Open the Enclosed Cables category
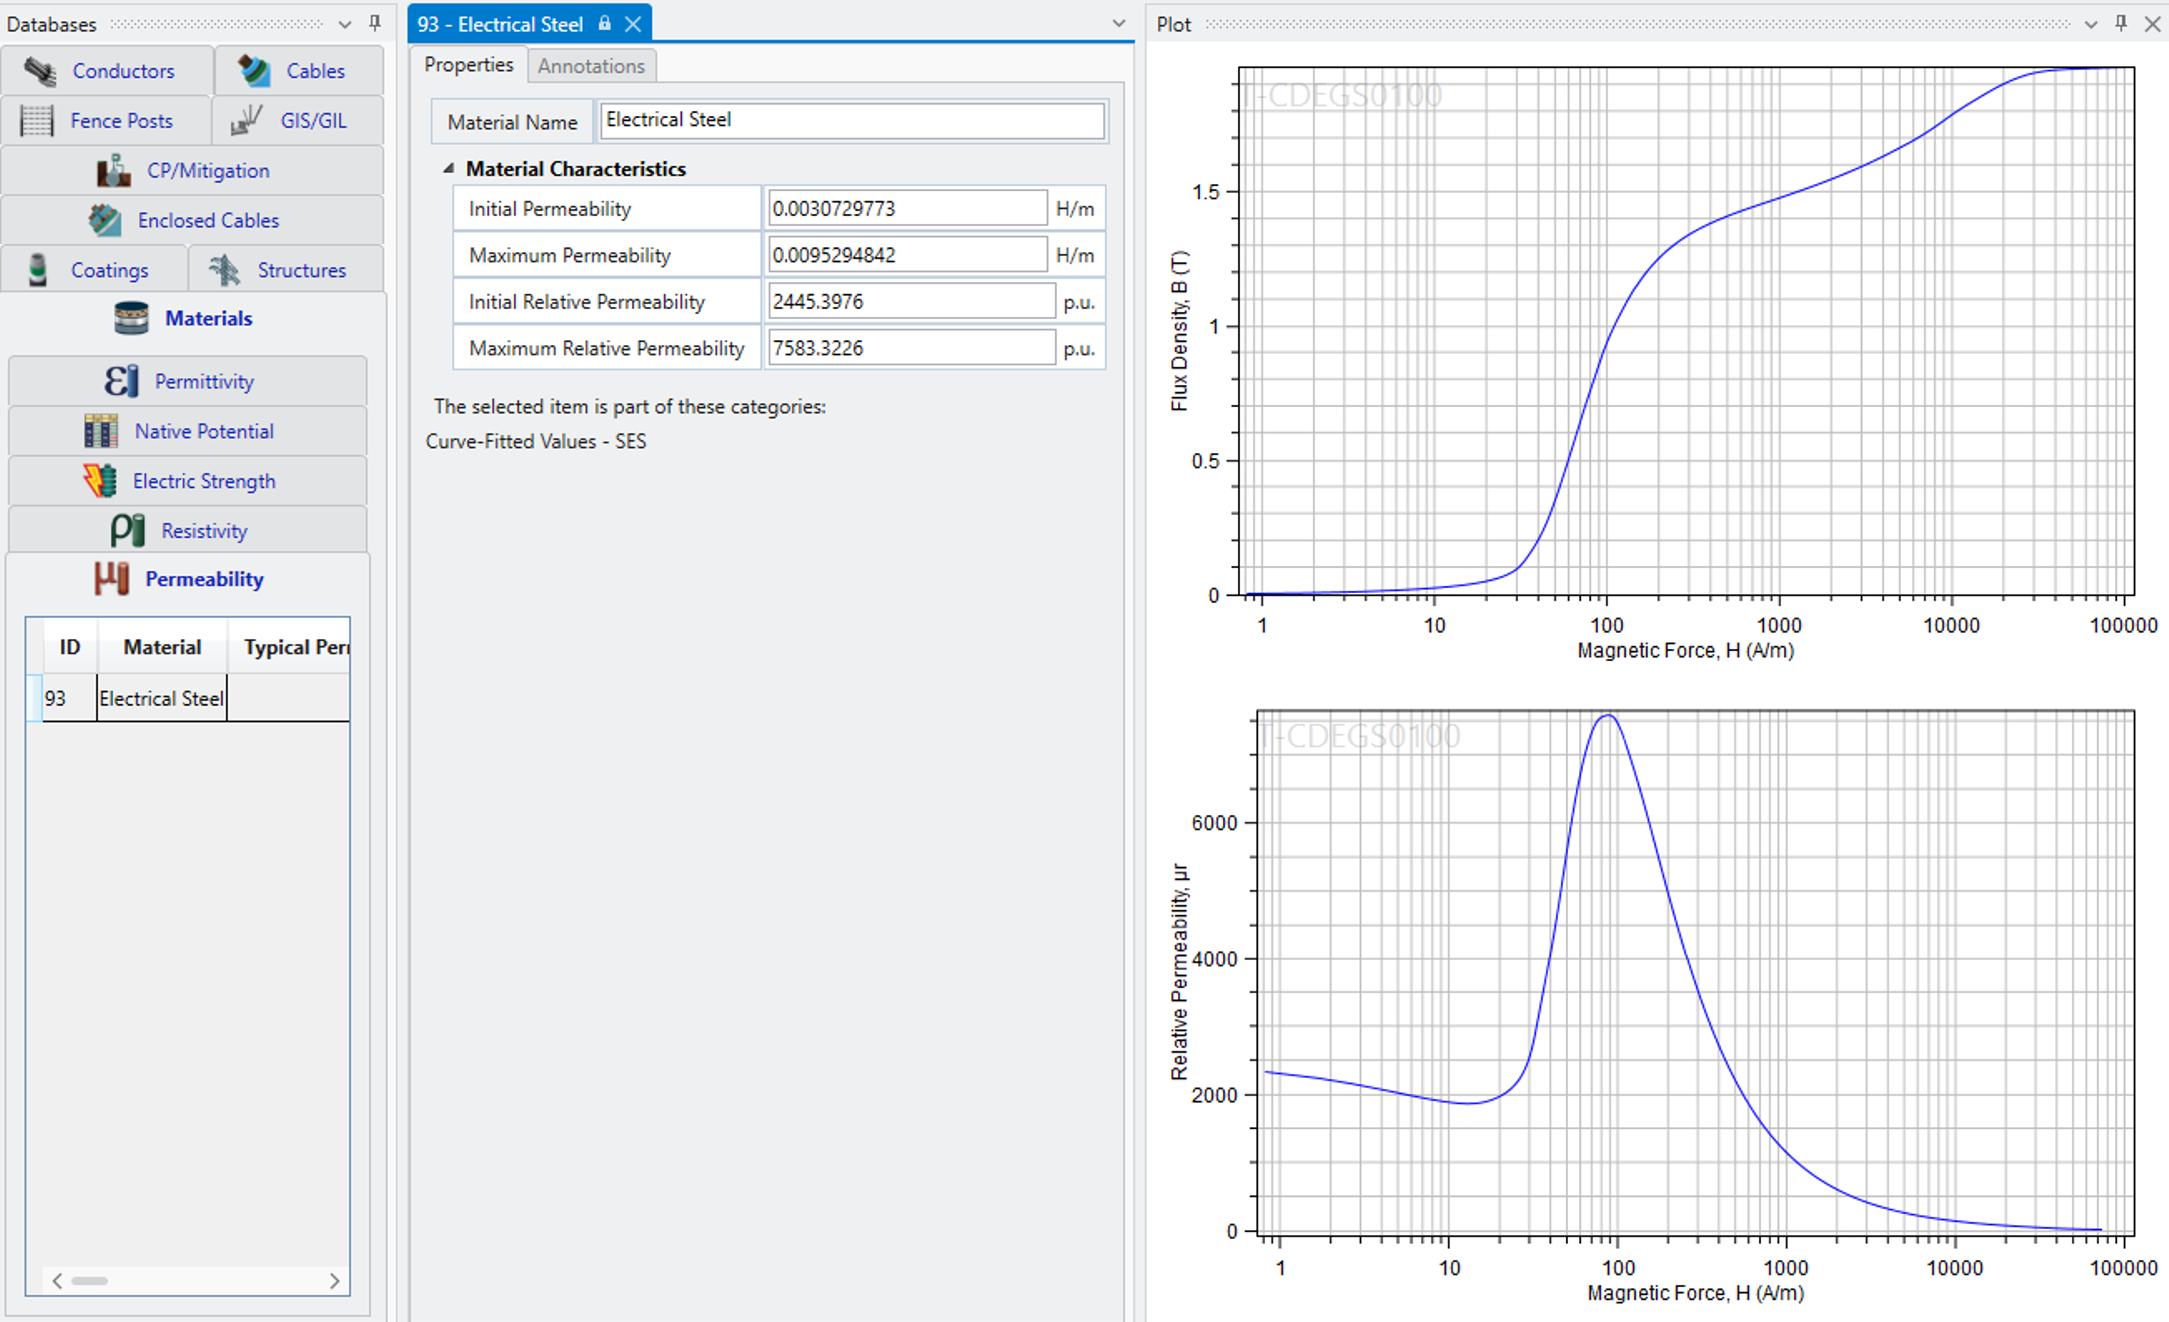 coord(192,220)
